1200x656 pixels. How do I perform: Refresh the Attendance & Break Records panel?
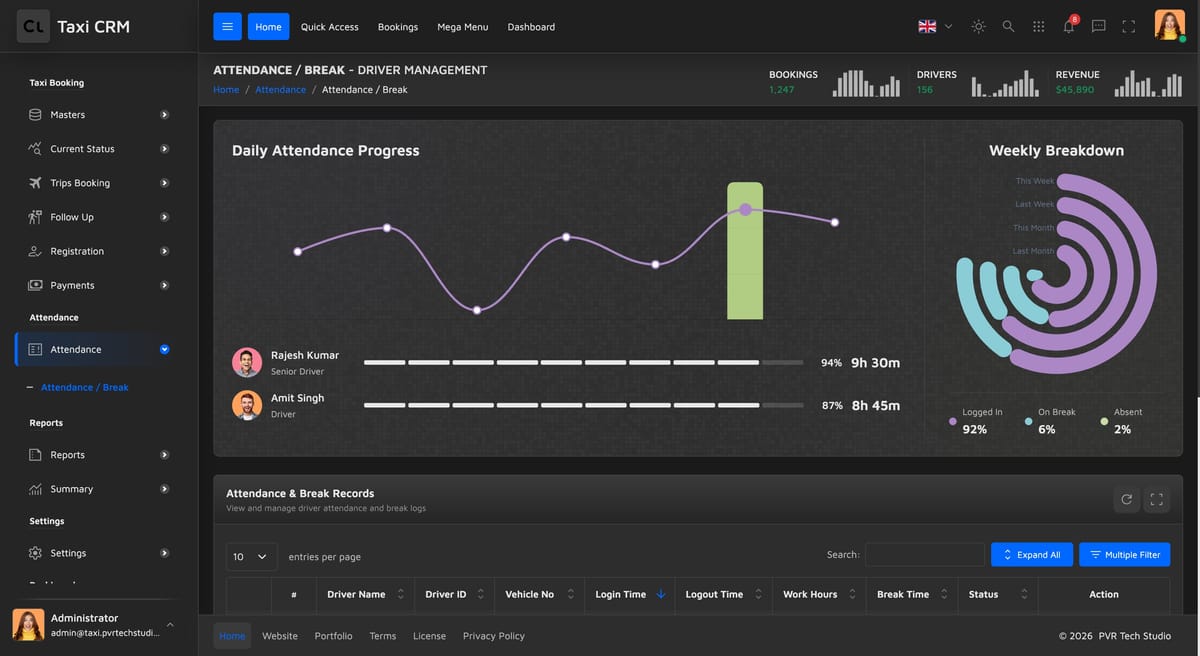coord(1127,499)
